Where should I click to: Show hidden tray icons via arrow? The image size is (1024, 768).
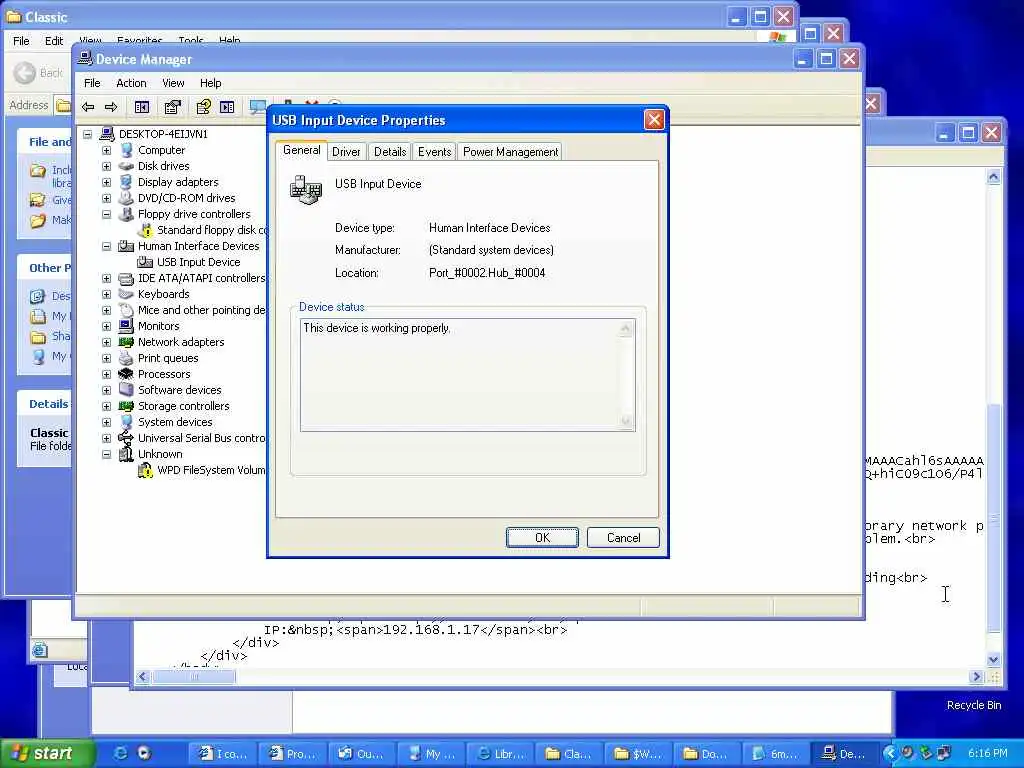(889, 753)
